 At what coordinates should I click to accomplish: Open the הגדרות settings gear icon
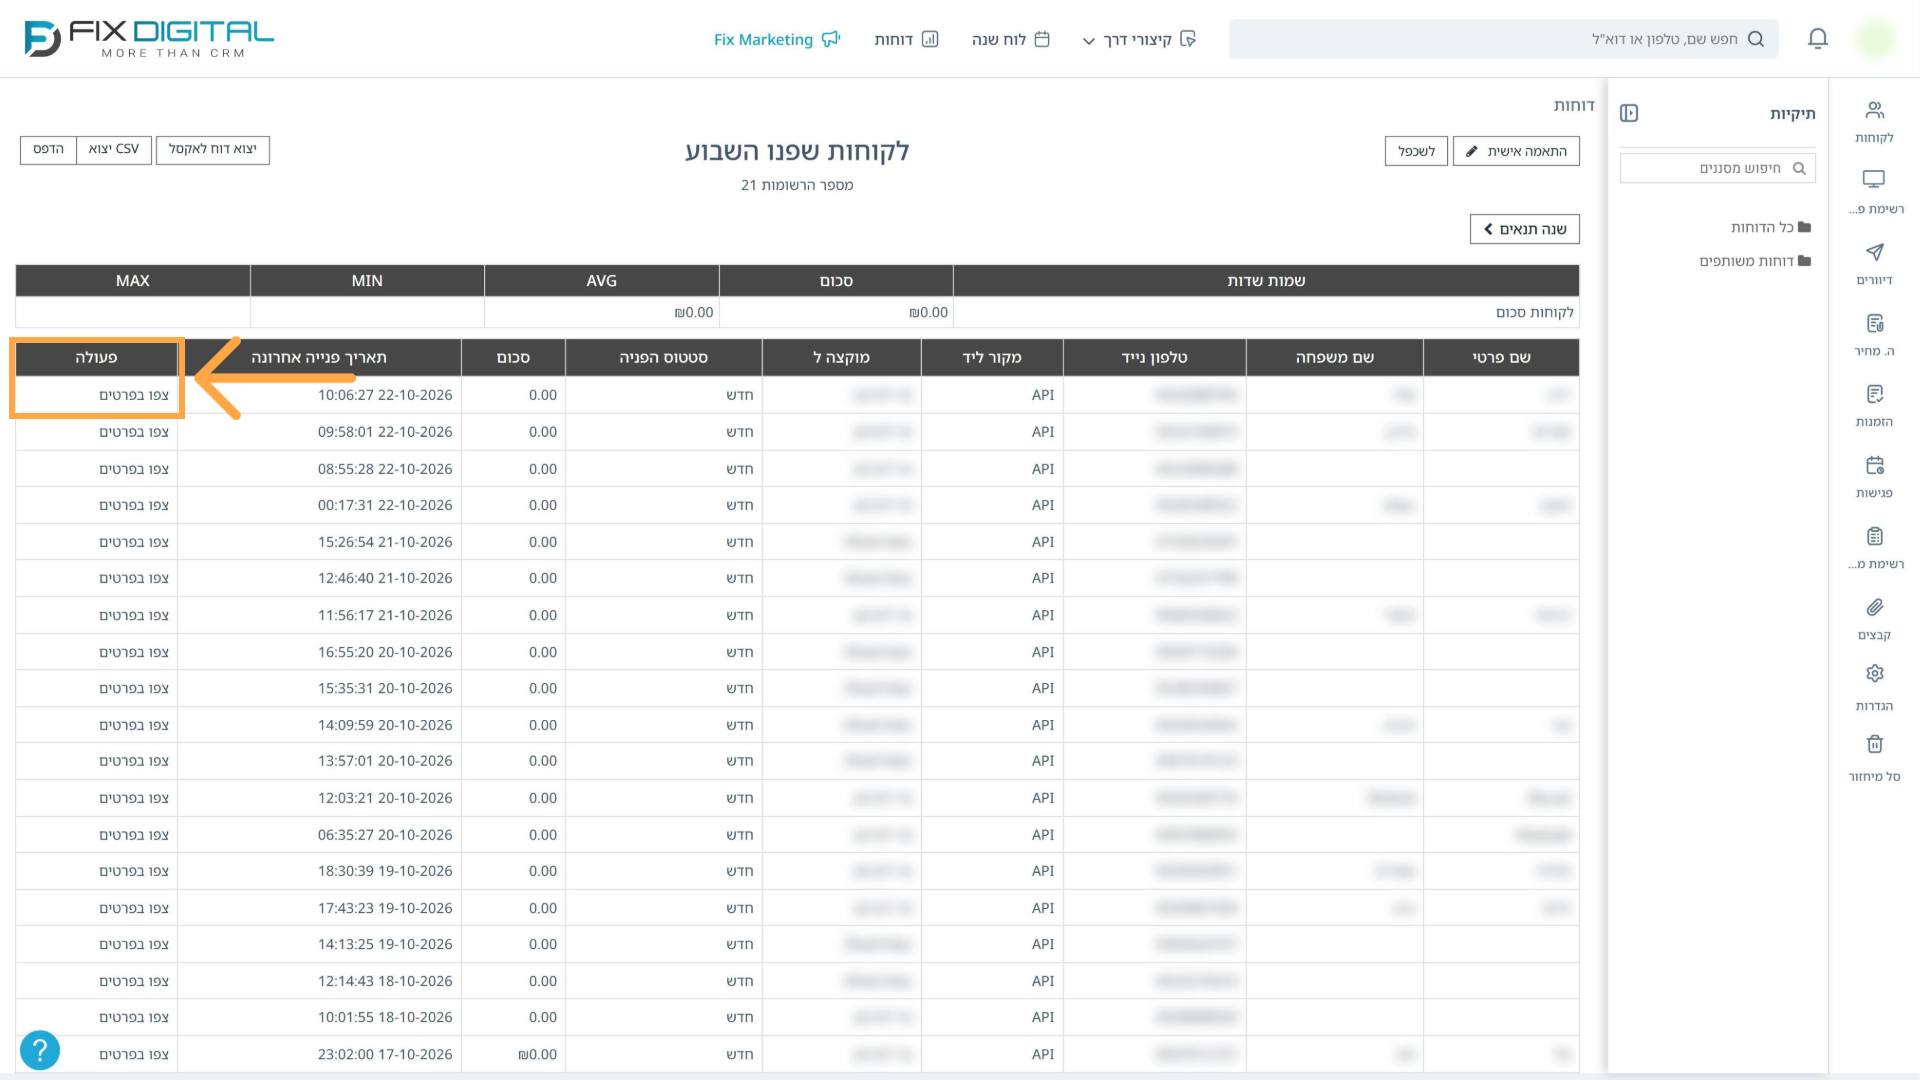coord(1875,673)
